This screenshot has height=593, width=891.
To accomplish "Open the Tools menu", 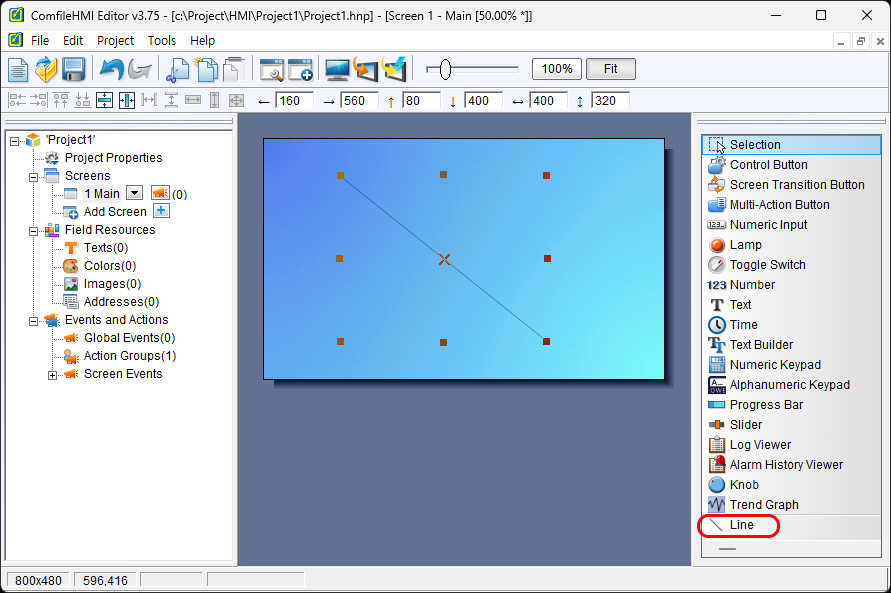I will pos(161,41).
